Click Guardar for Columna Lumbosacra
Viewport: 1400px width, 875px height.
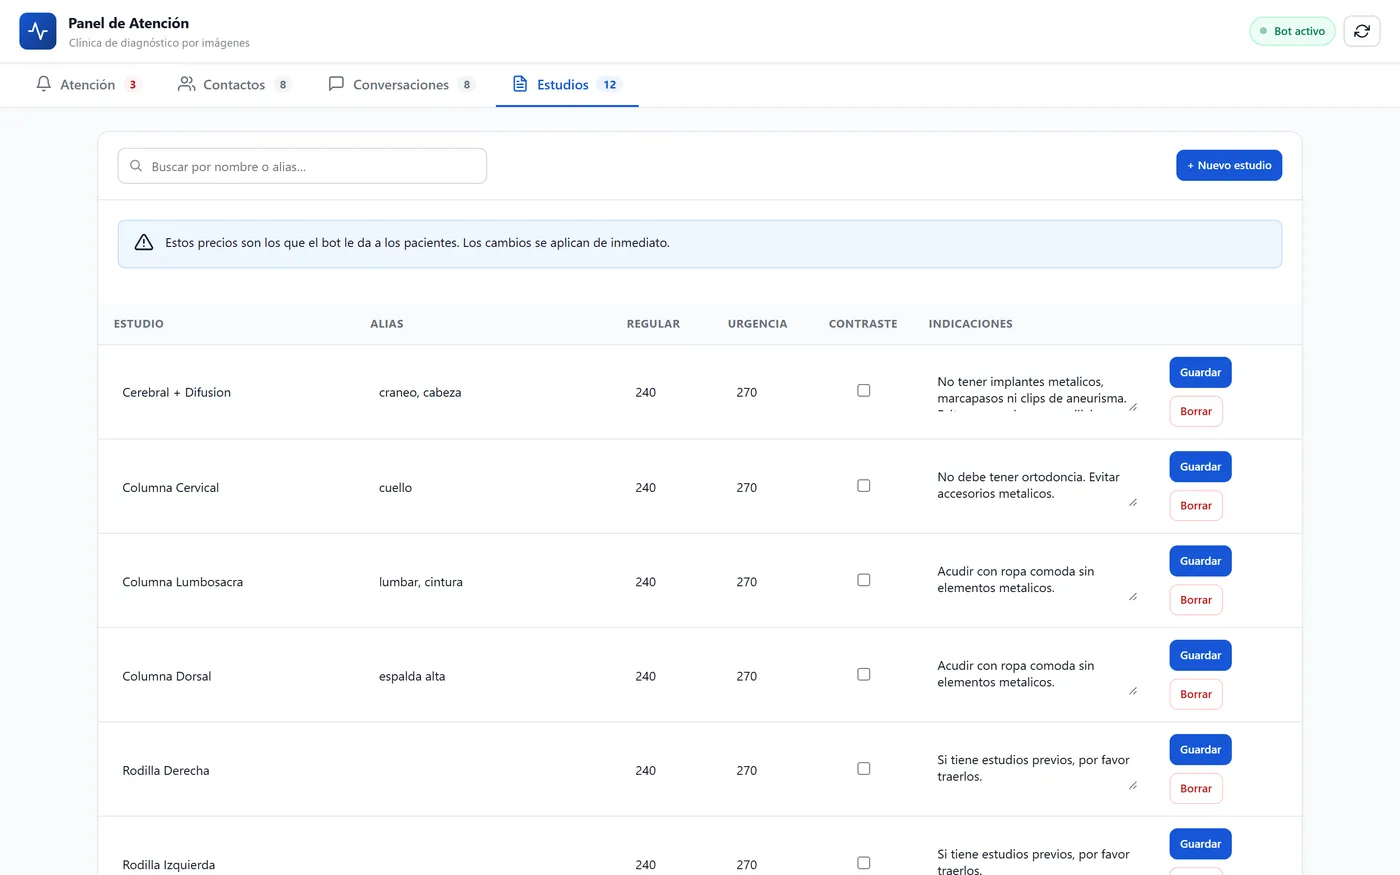click(x=1200, y=561)
